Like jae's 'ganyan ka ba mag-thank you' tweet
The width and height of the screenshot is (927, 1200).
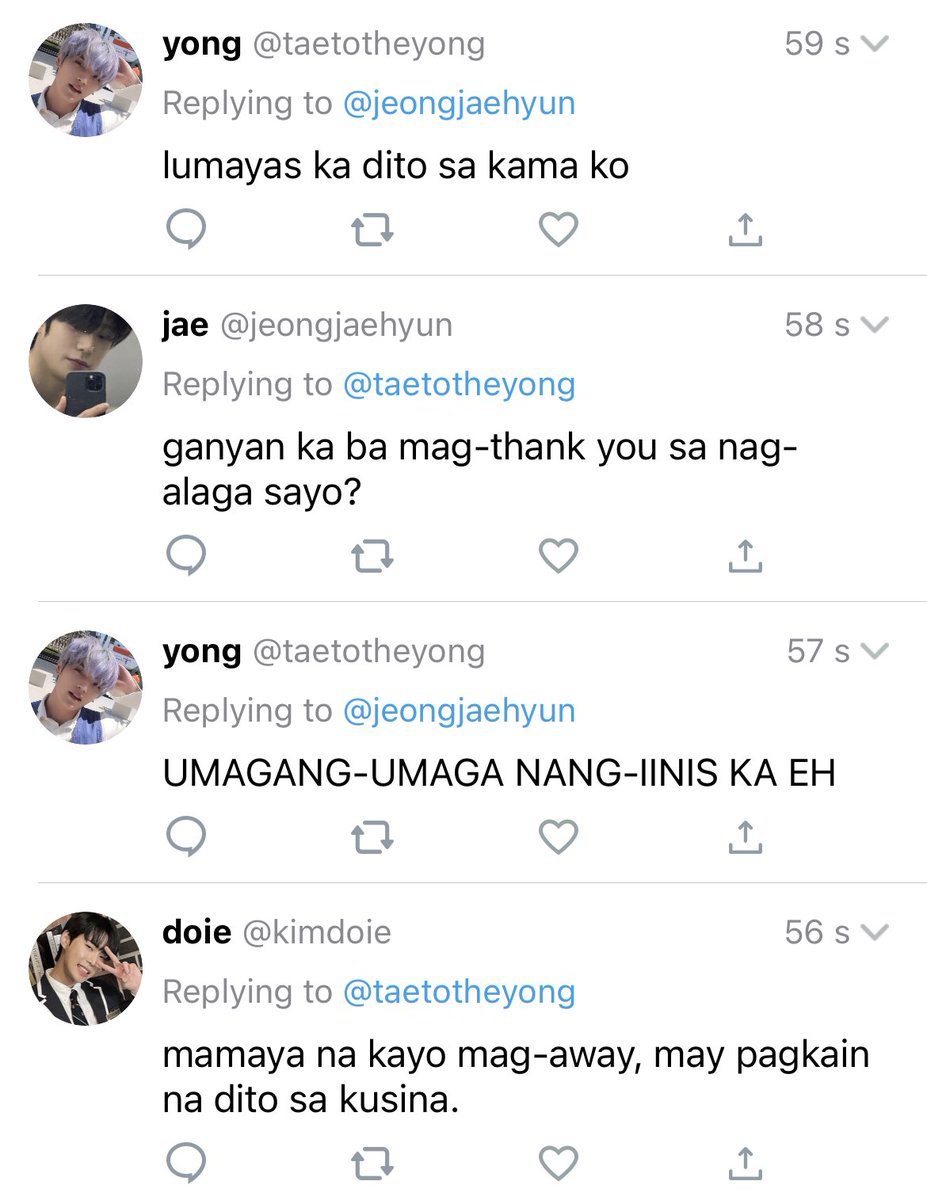pyautogui.click(x=558, y=556)
